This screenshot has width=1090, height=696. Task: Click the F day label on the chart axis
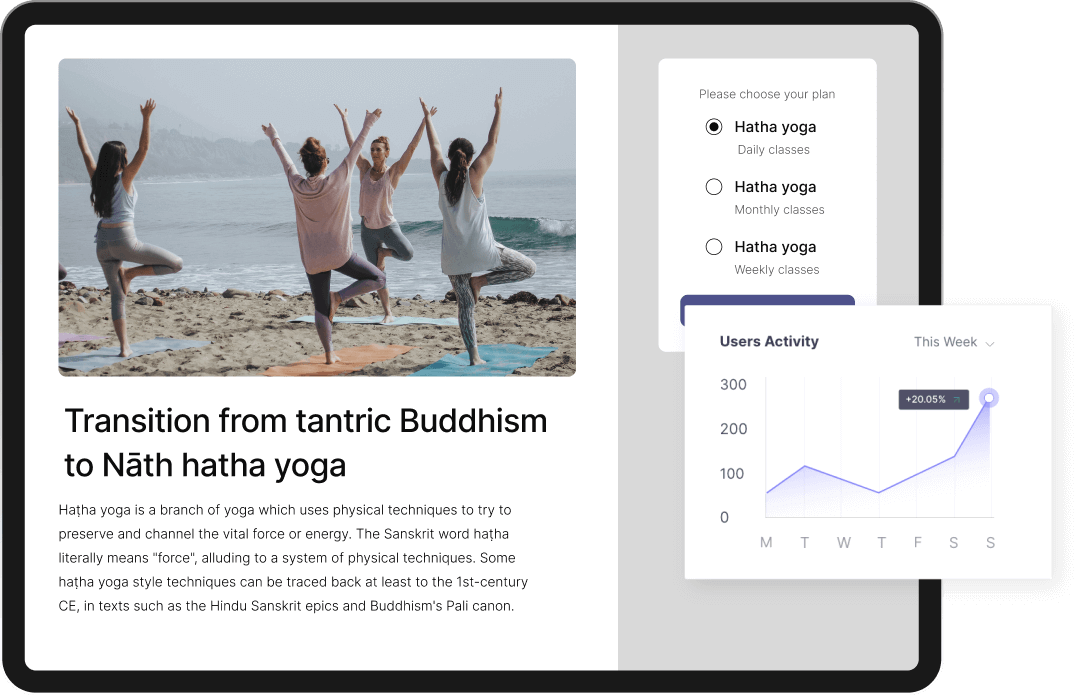(918, 543)
